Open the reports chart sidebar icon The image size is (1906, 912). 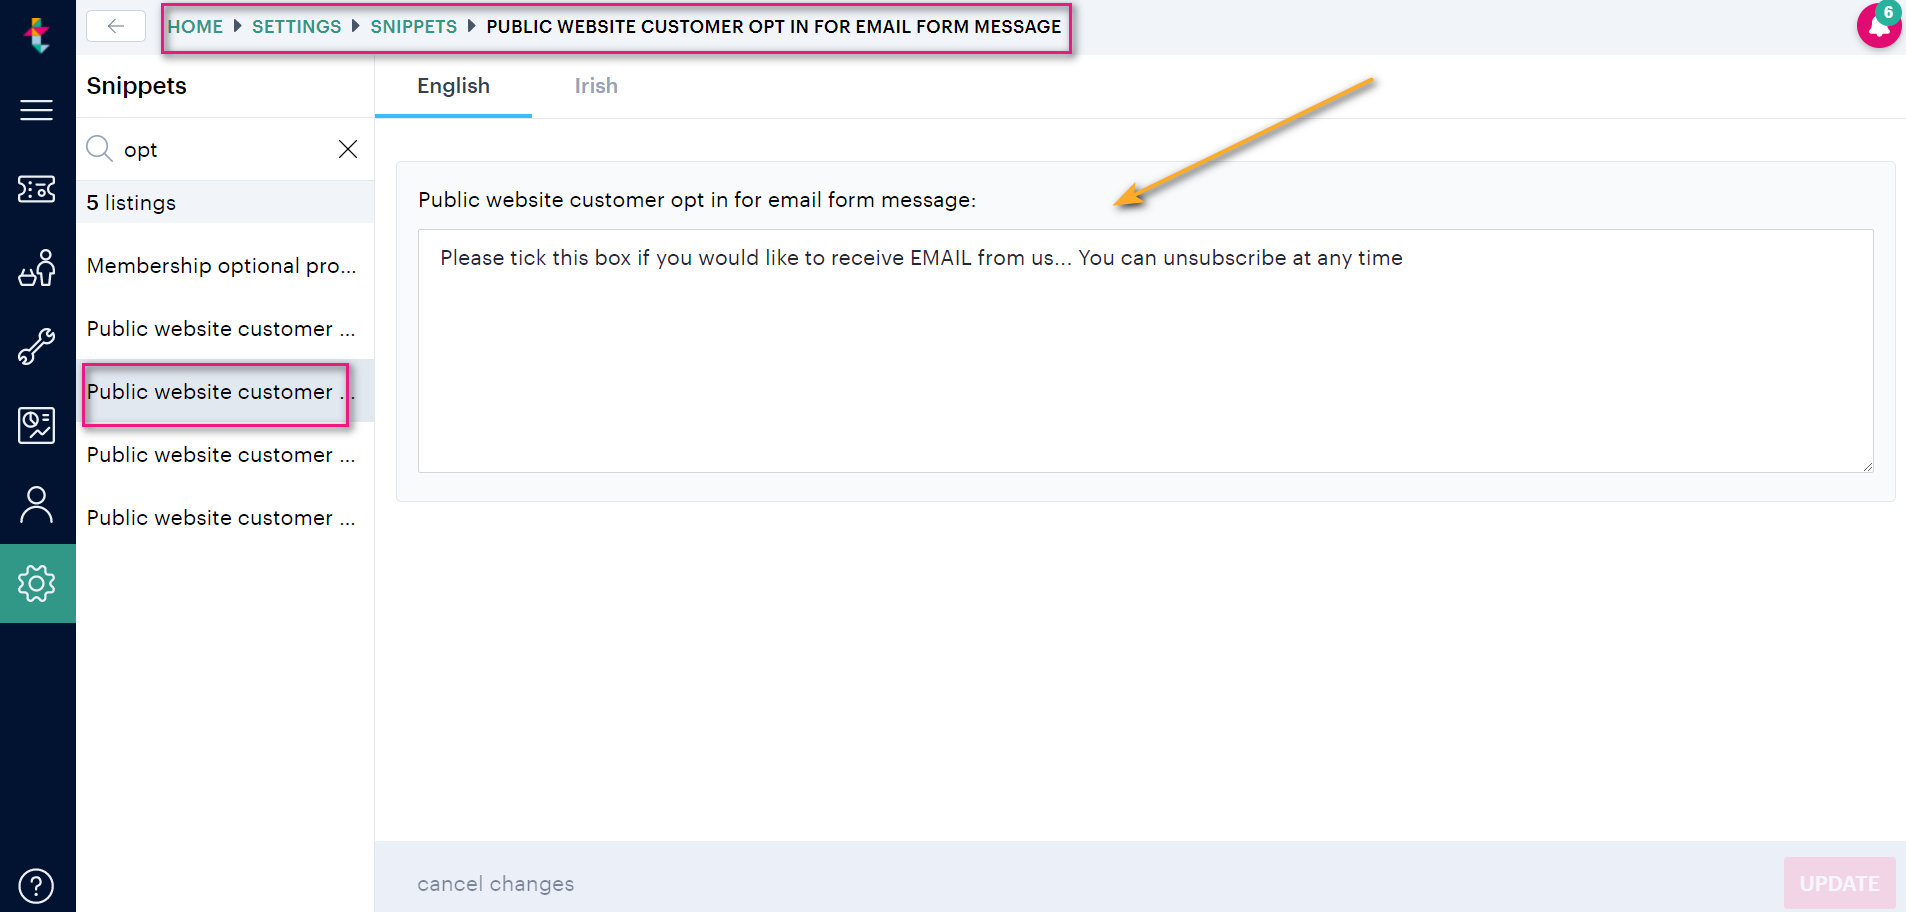(x=37, y=426)
